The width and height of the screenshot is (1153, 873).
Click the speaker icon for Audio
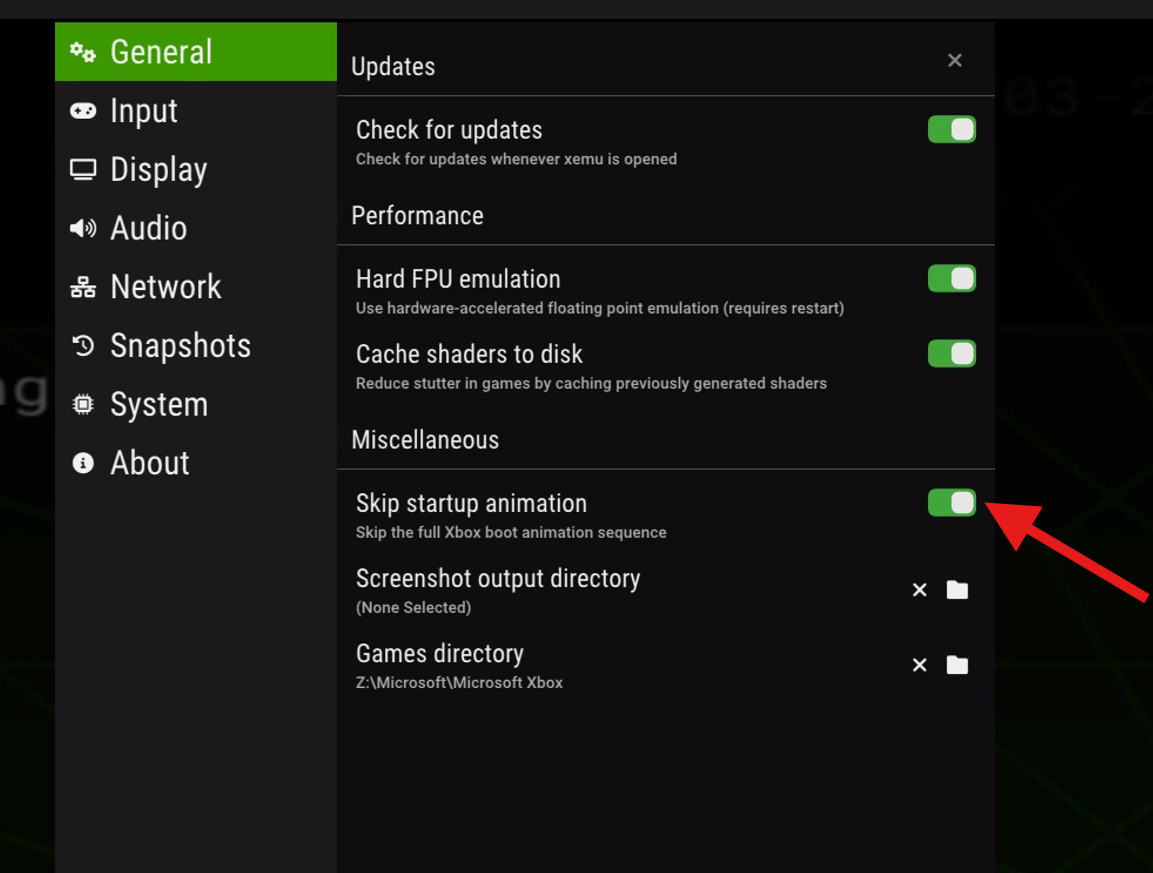pos(83,229)
